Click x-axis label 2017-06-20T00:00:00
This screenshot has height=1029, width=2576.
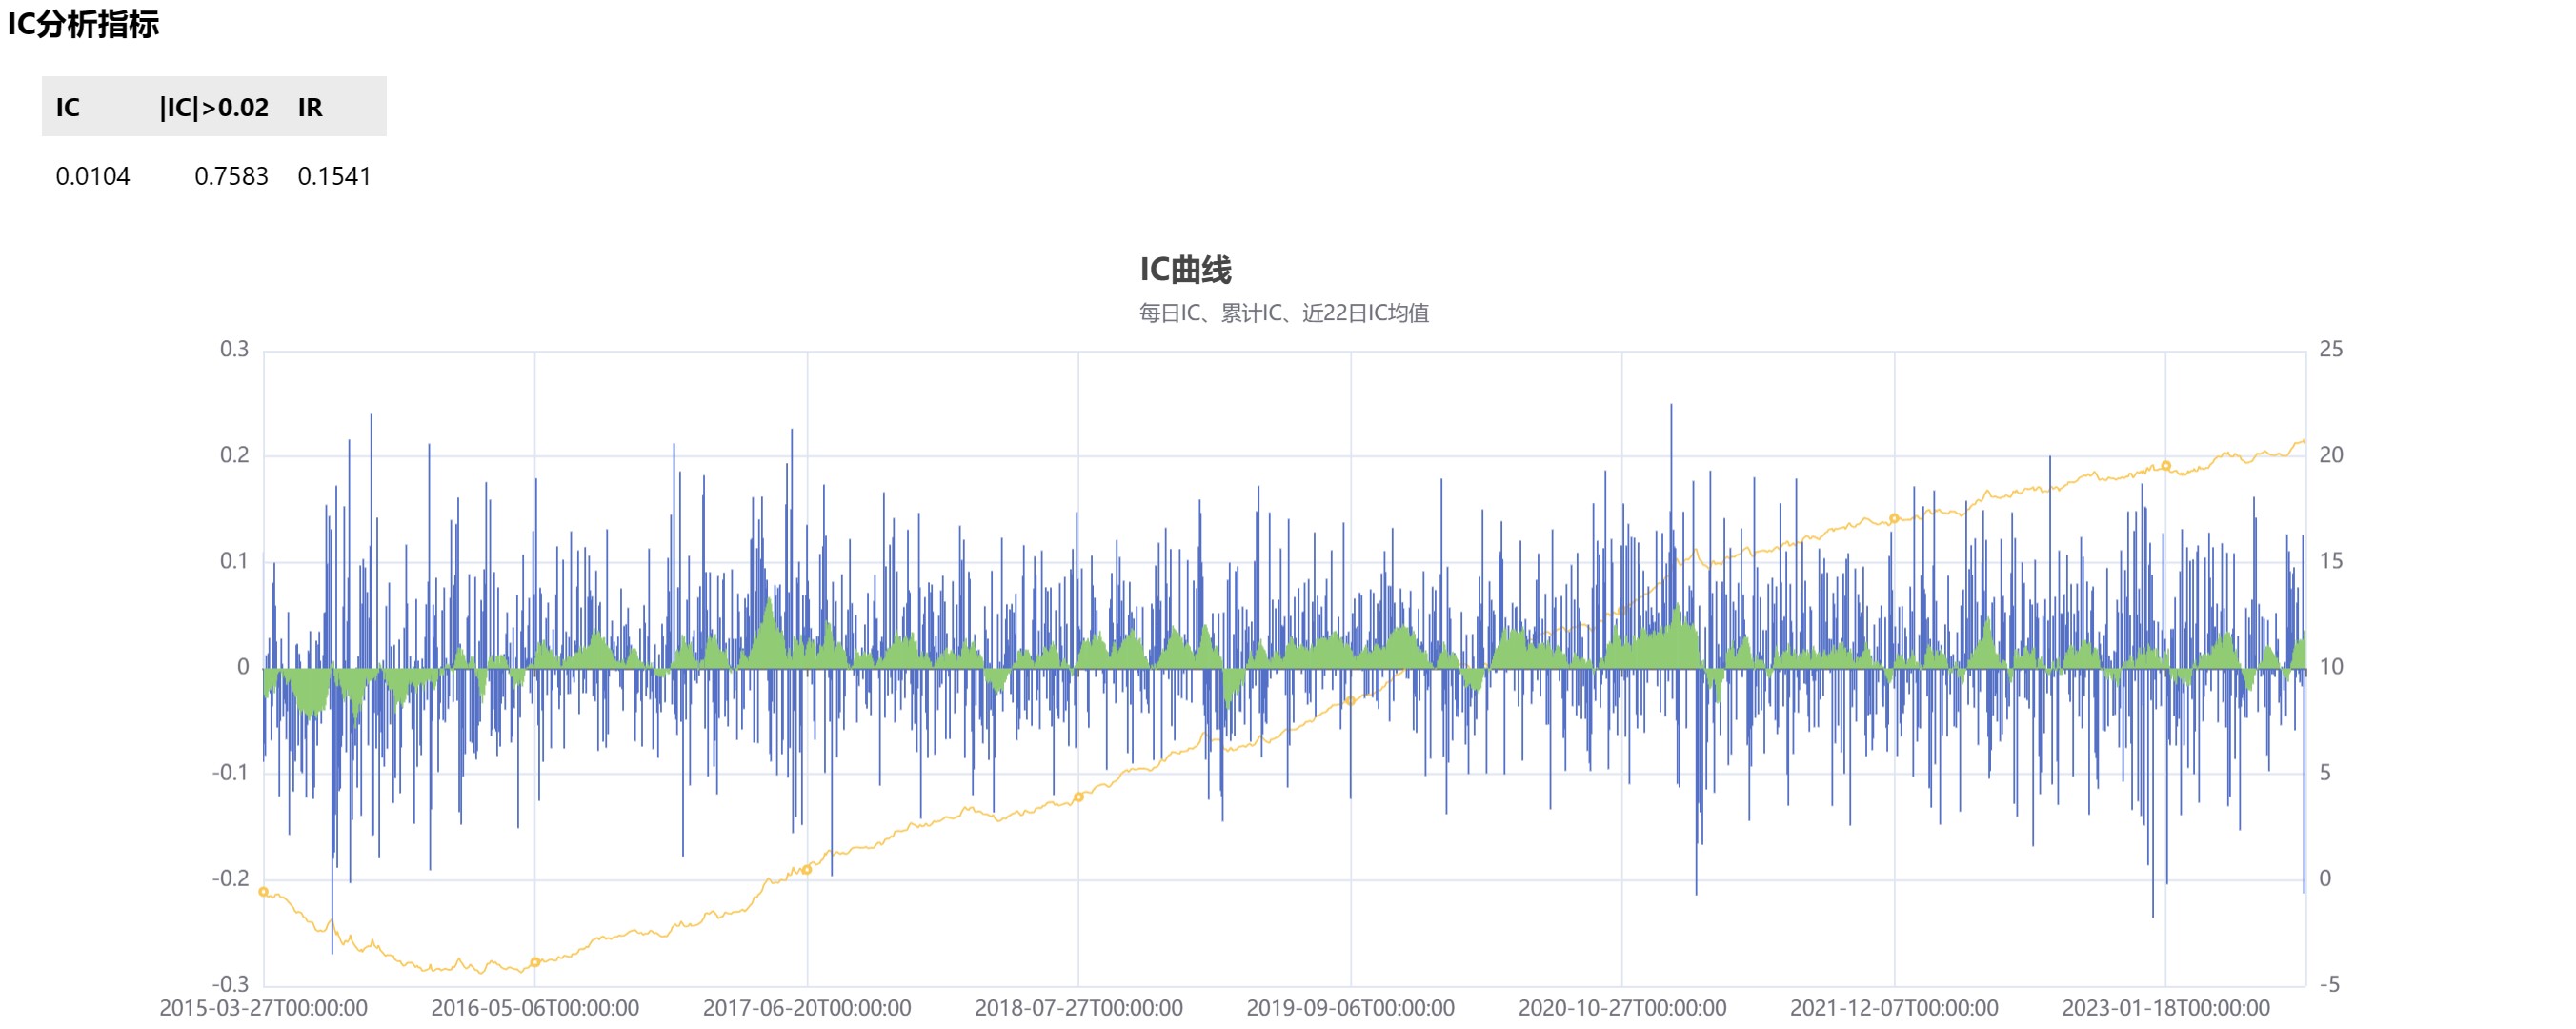(807, 1008)
